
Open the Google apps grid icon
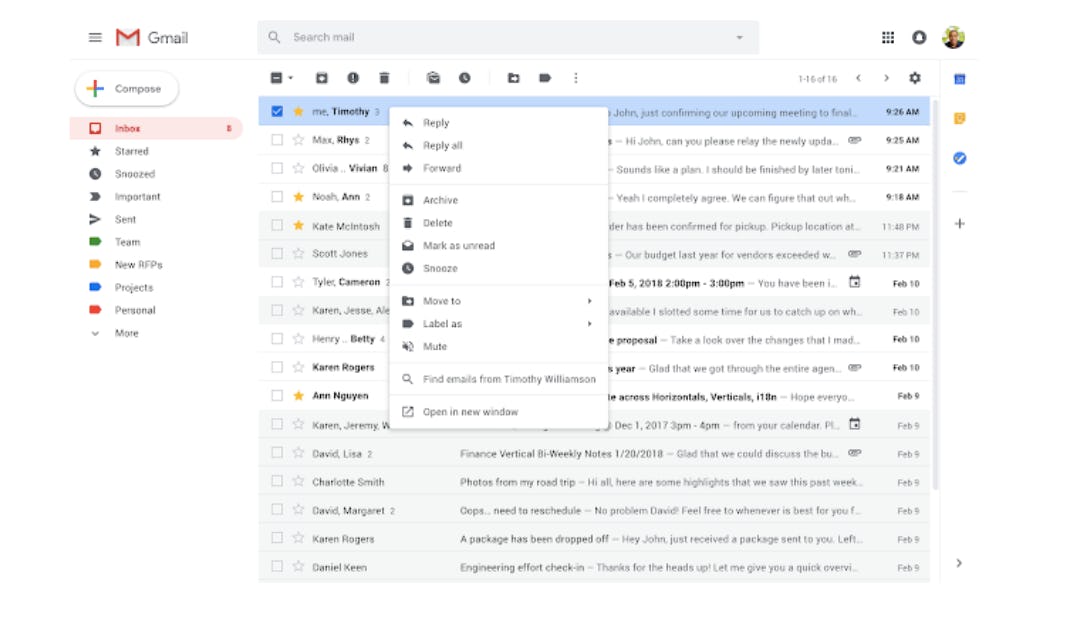888,38
